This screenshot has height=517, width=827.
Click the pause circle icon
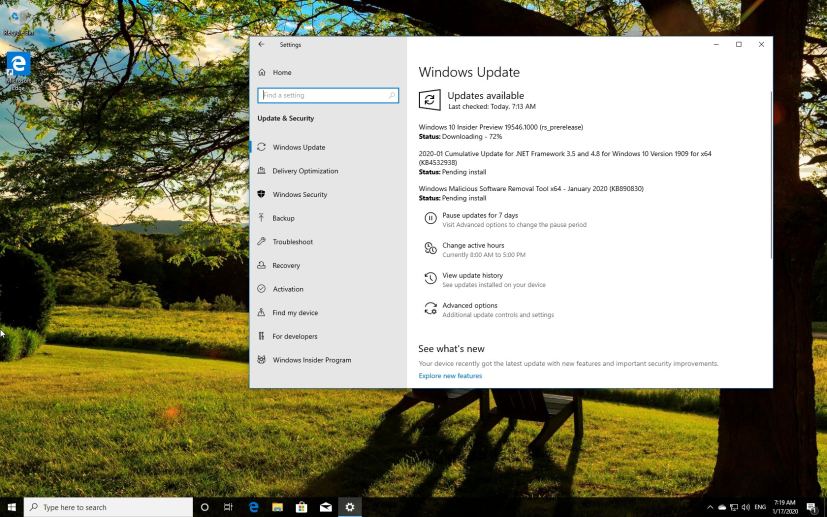point(430,218)
